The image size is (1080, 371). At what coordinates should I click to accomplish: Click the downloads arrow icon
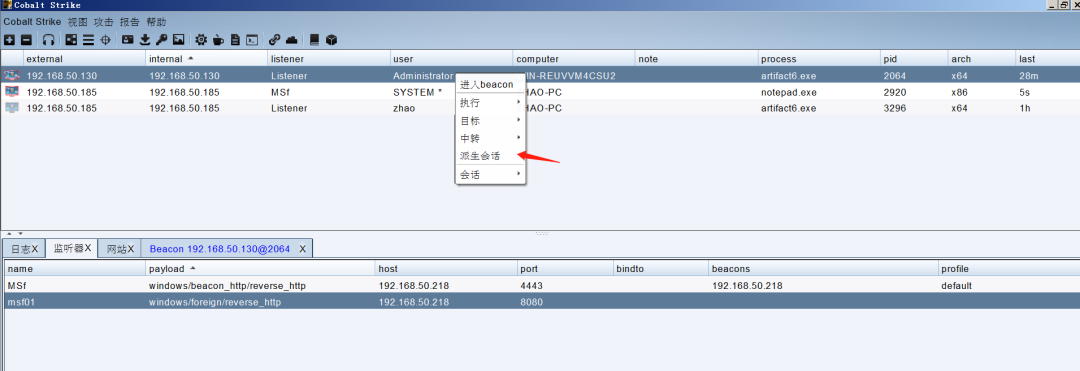(x=145, y=40)
